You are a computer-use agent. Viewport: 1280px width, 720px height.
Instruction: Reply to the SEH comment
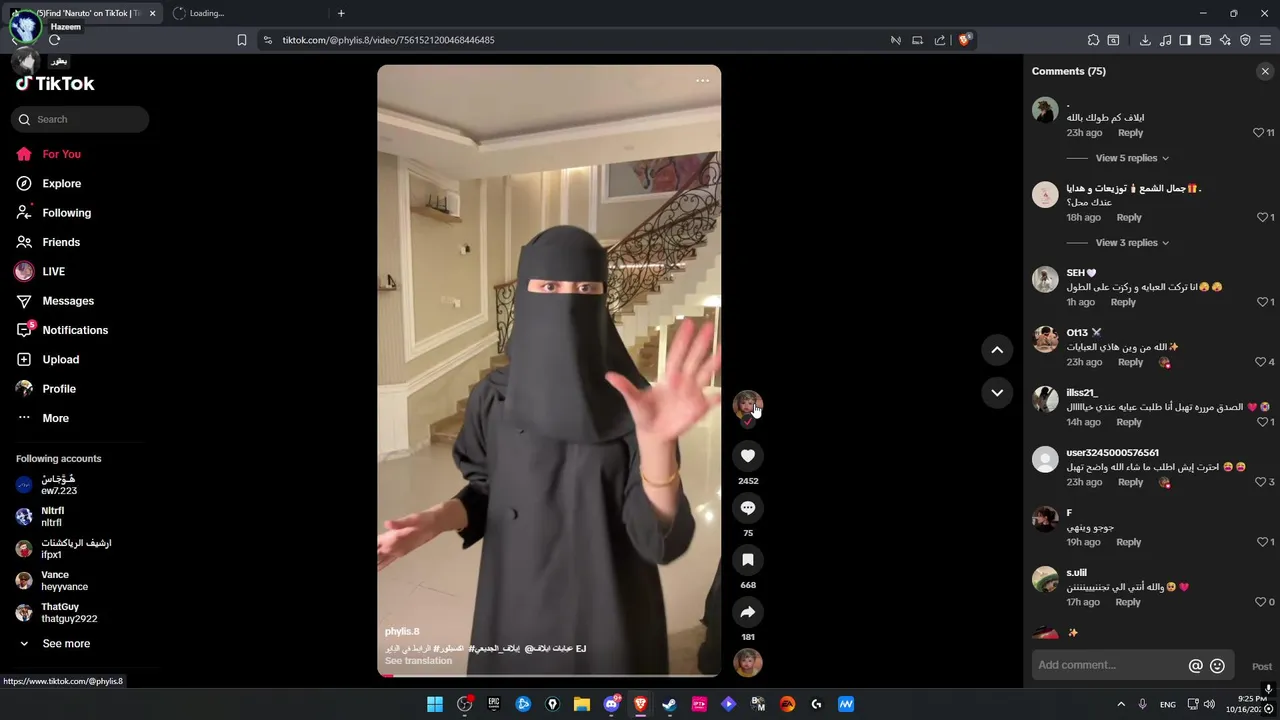click(x=1123, y=302)
